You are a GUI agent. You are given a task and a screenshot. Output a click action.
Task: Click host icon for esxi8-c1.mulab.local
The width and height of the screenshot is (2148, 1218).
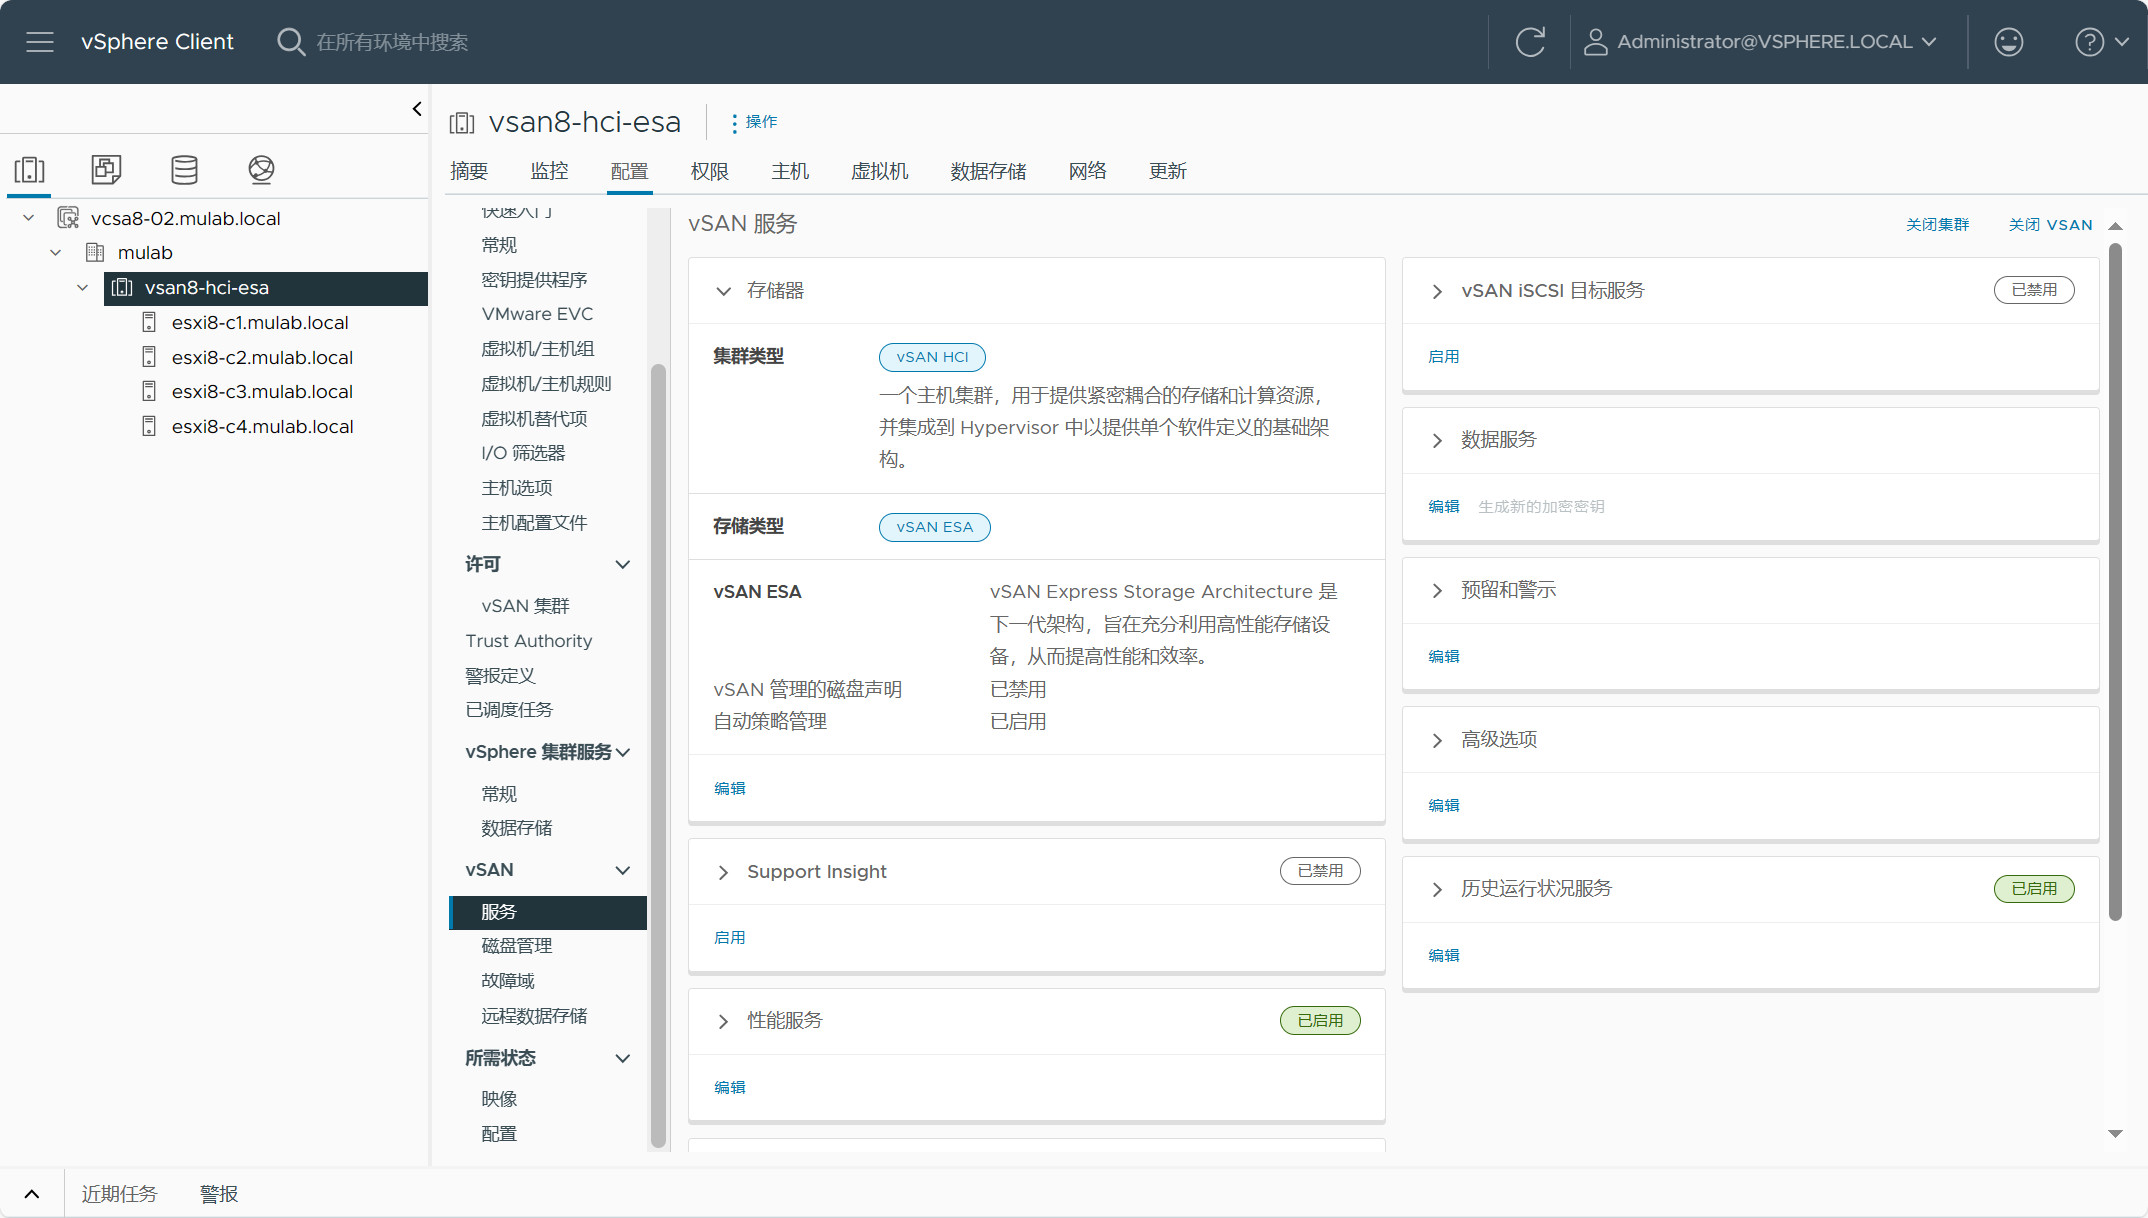click(149, 322)
